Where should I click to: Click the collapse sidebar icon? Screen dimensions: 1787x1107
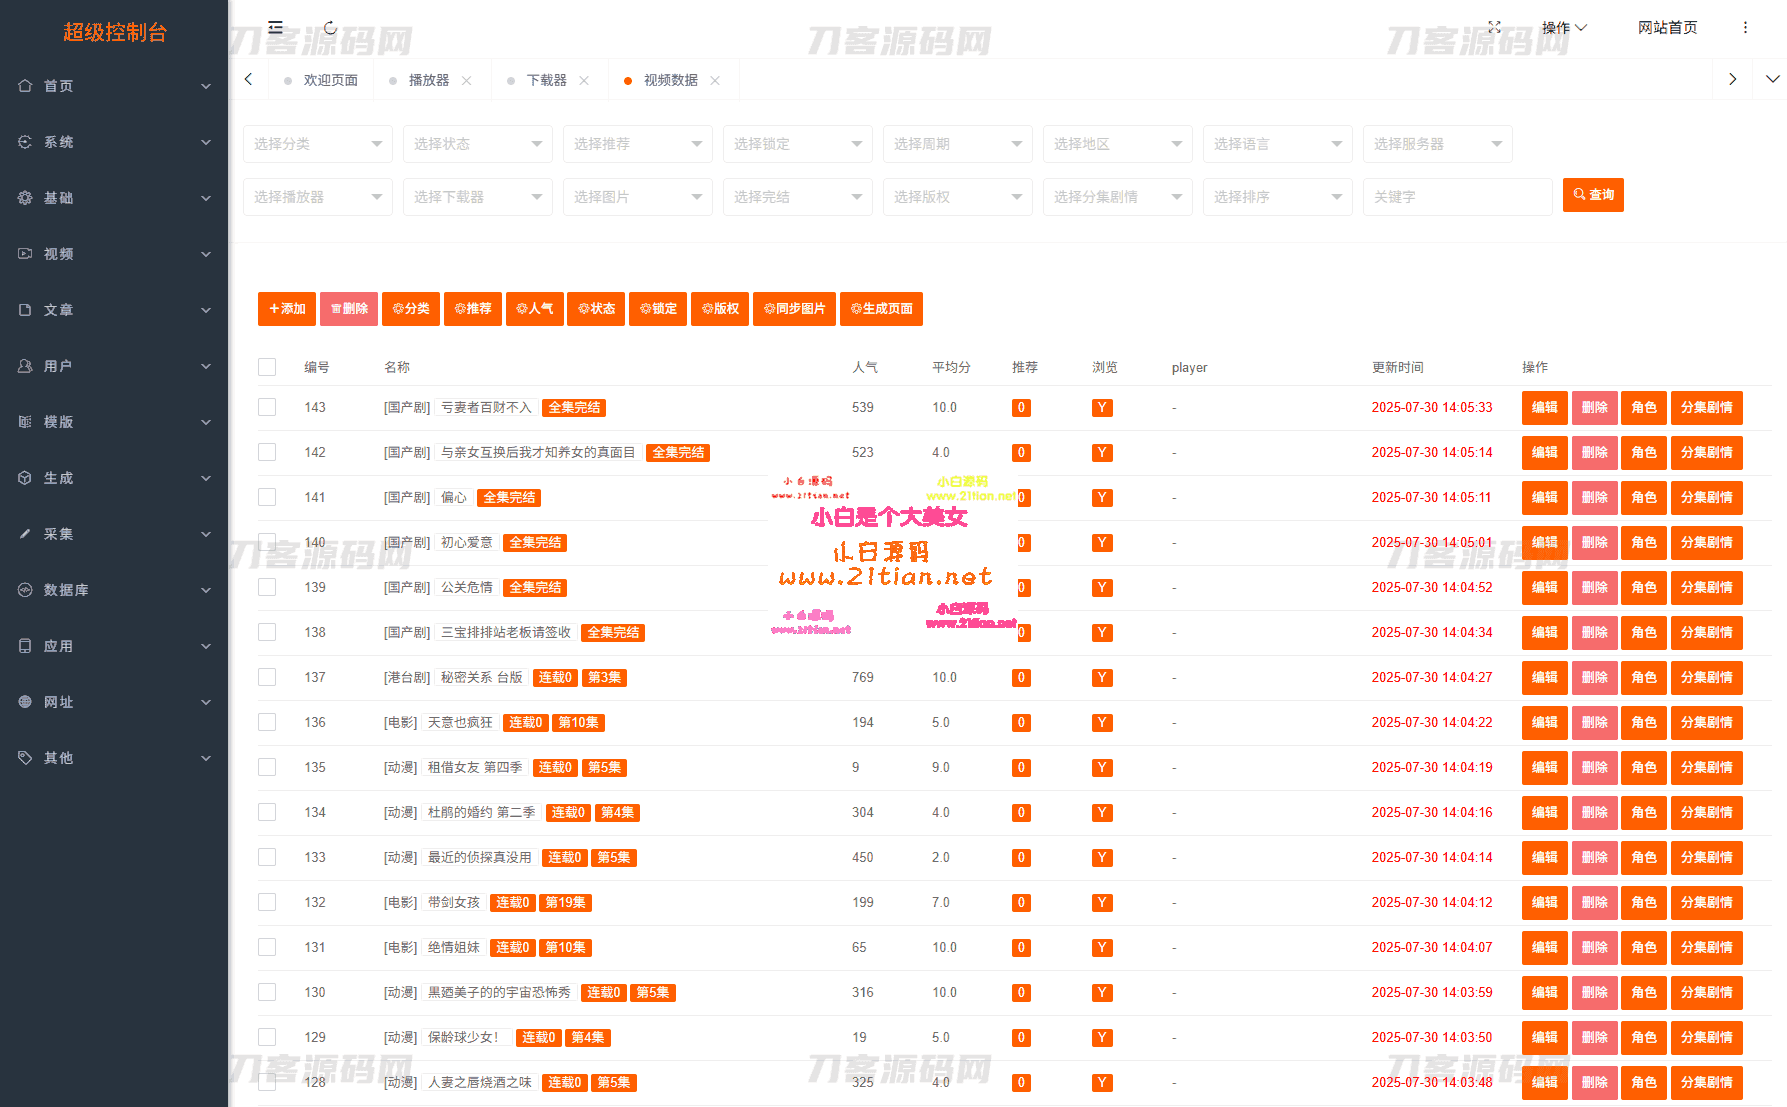point(275,28)
